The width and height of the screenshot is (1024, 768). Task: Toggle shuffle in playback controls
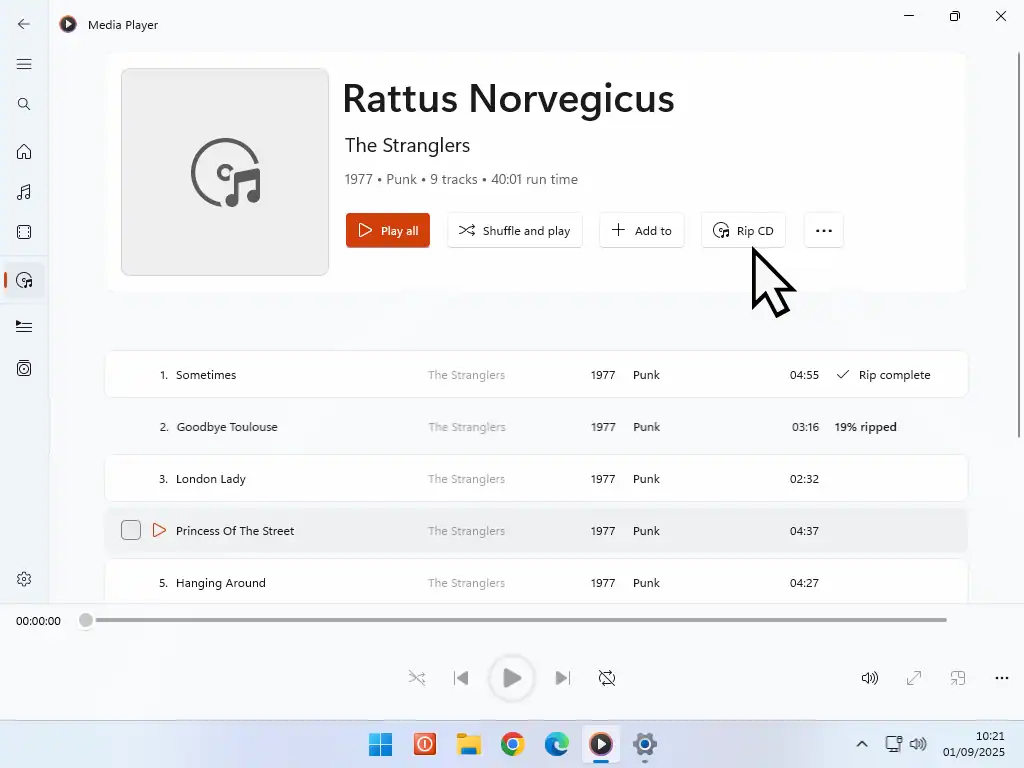417,678
